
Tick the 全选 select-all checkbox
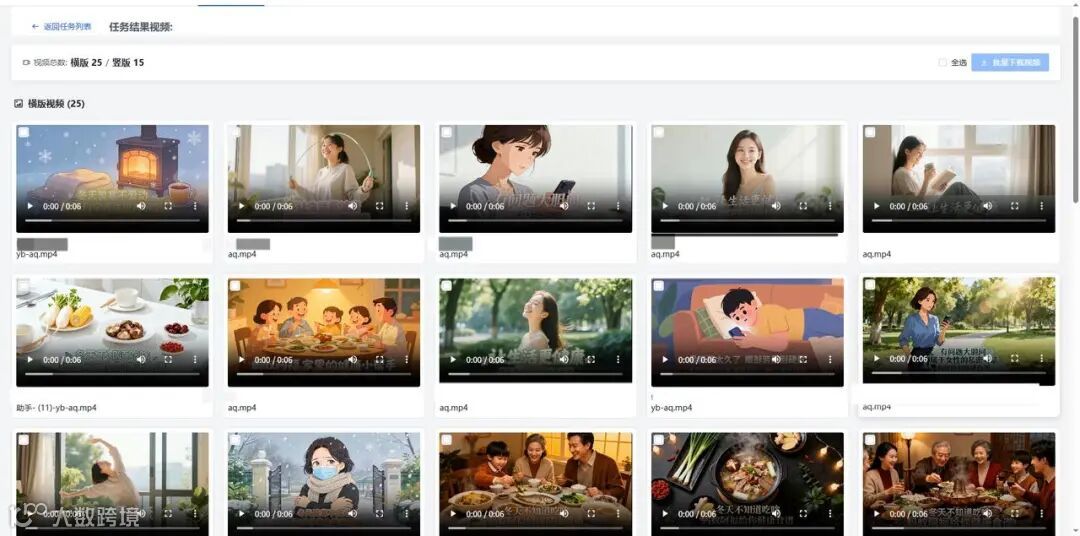point(942,63)
